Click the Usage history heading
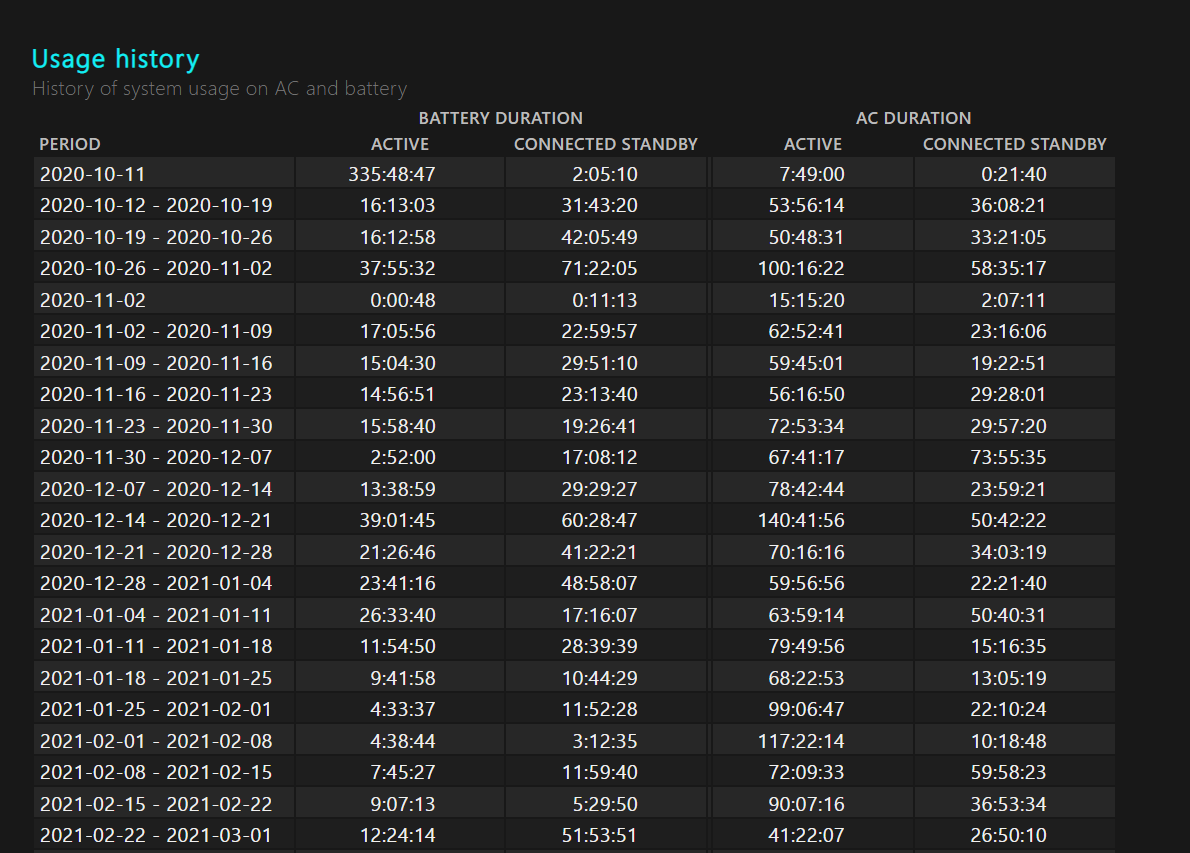The height and width of the screenshot is (853, 1190). (x=115, y=59)
